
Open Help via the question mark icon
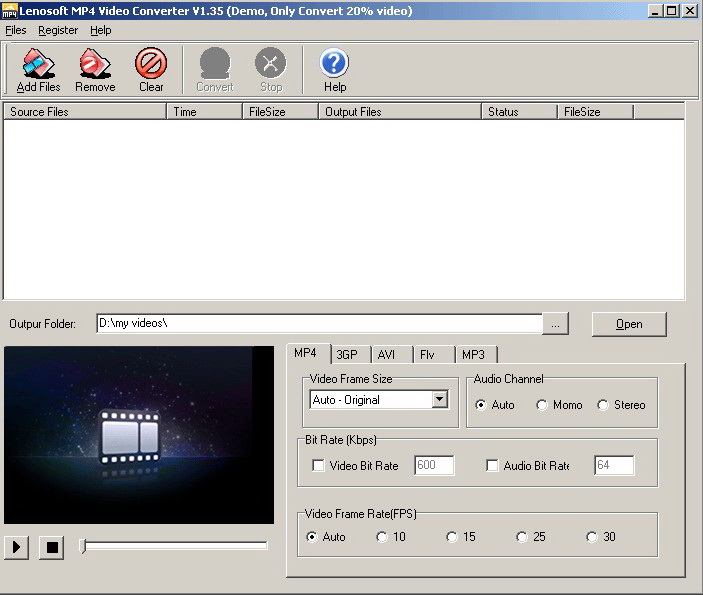point(334,64)
